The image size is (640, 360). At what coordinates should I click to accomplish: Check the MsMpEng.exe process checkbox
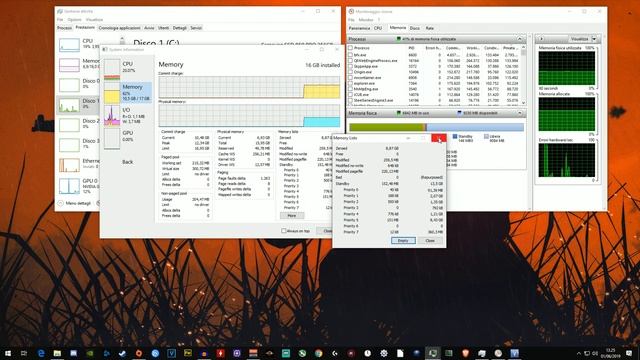tap(350, 89)
